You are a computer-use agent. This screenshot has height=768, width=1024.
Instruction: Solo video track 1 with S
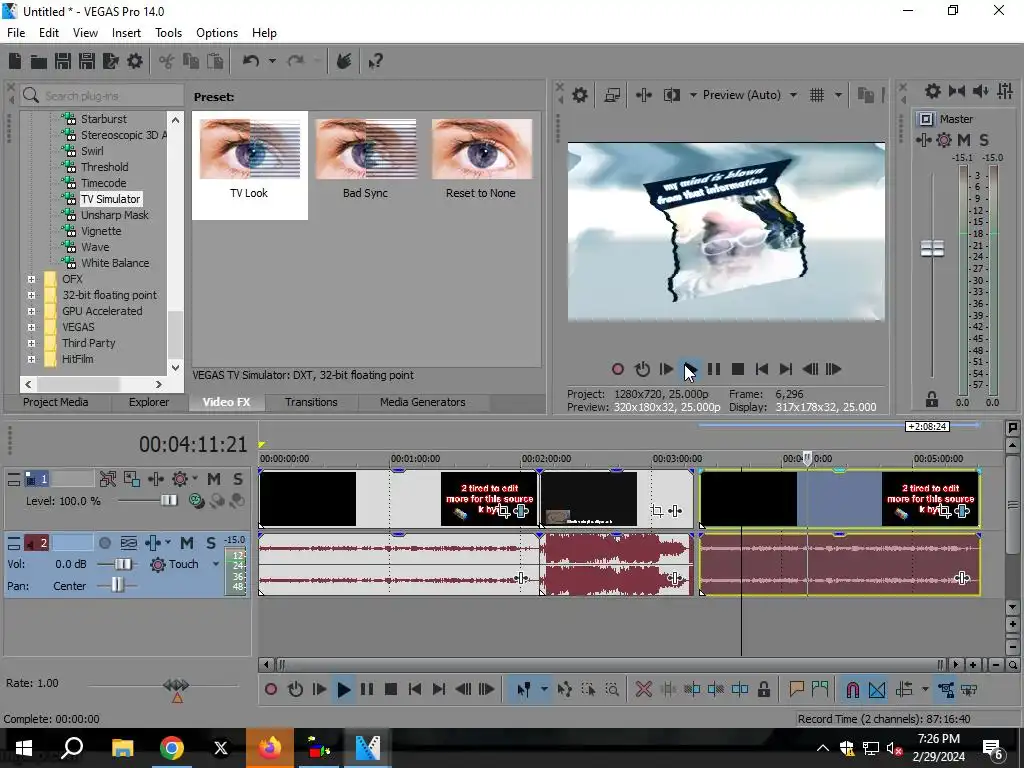(238, 479)
